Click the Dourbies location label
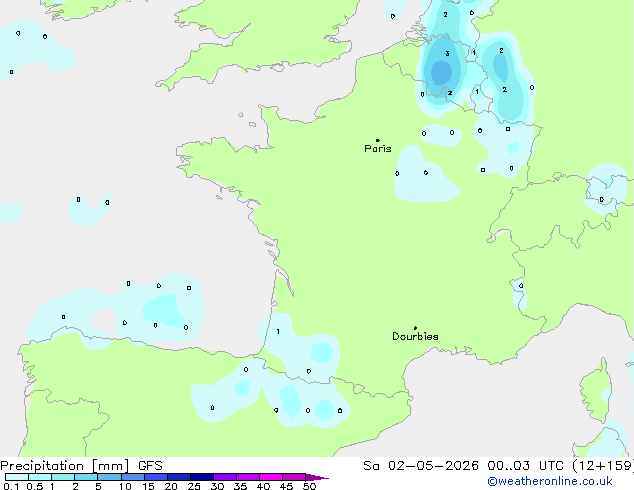The width and height of the screenshot is (634, 490). (415, 336)
